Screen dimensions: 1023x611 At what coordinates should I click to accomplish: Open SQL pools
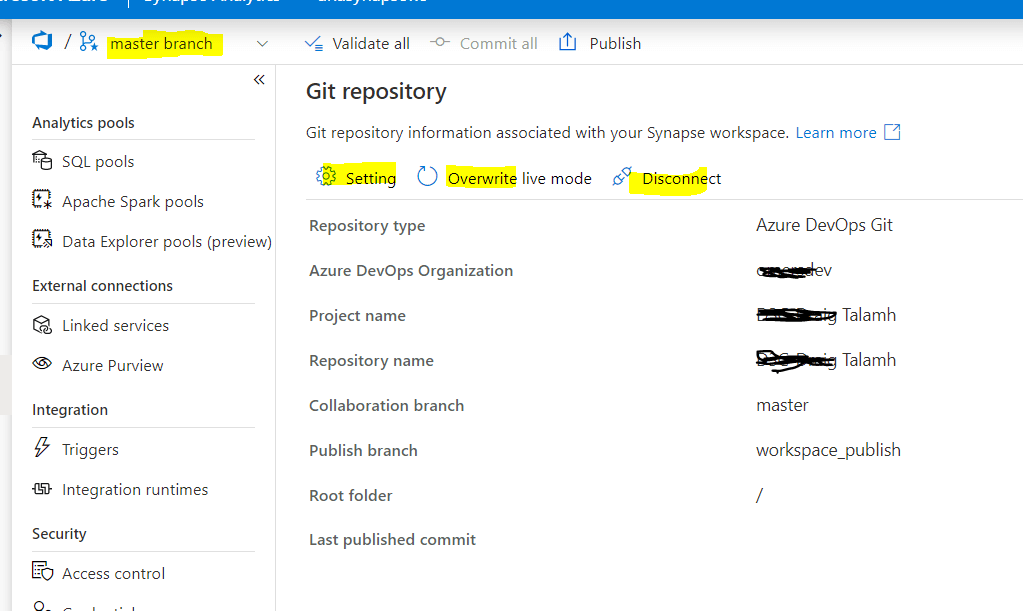(98, 162)
